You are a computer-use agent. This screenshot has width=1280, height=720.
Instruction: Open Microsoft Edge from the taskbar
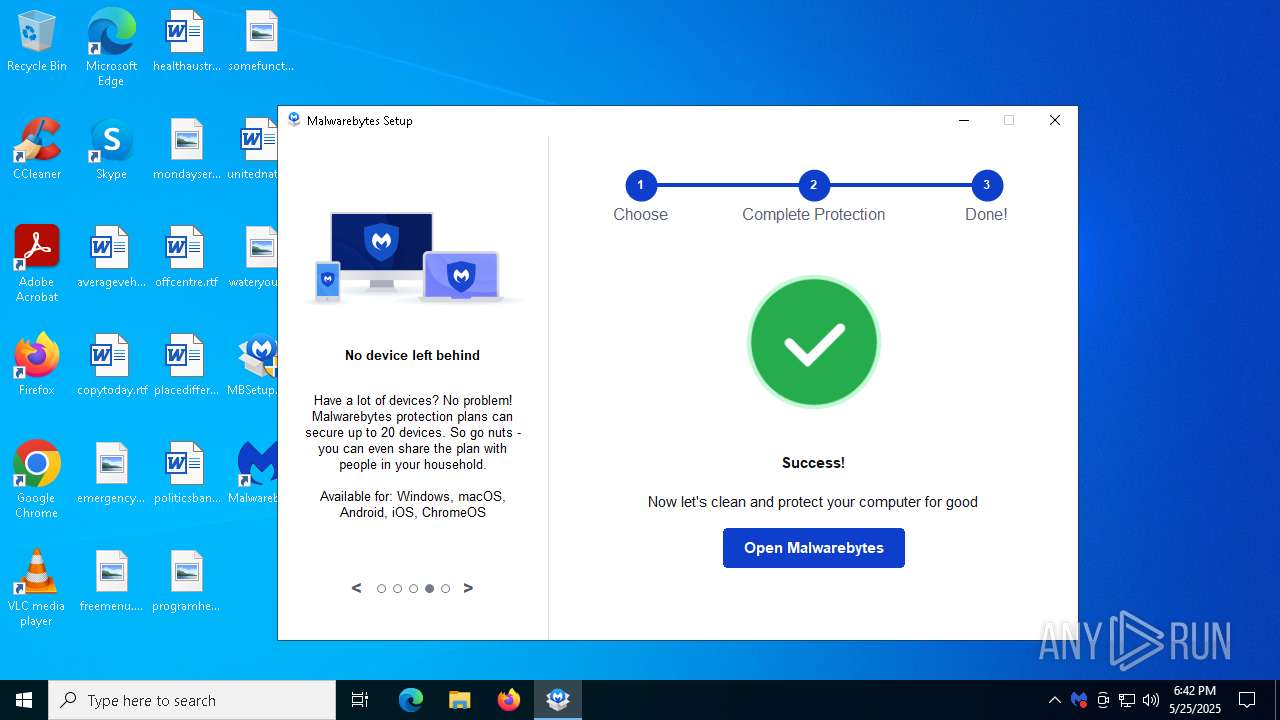[411, 700]
